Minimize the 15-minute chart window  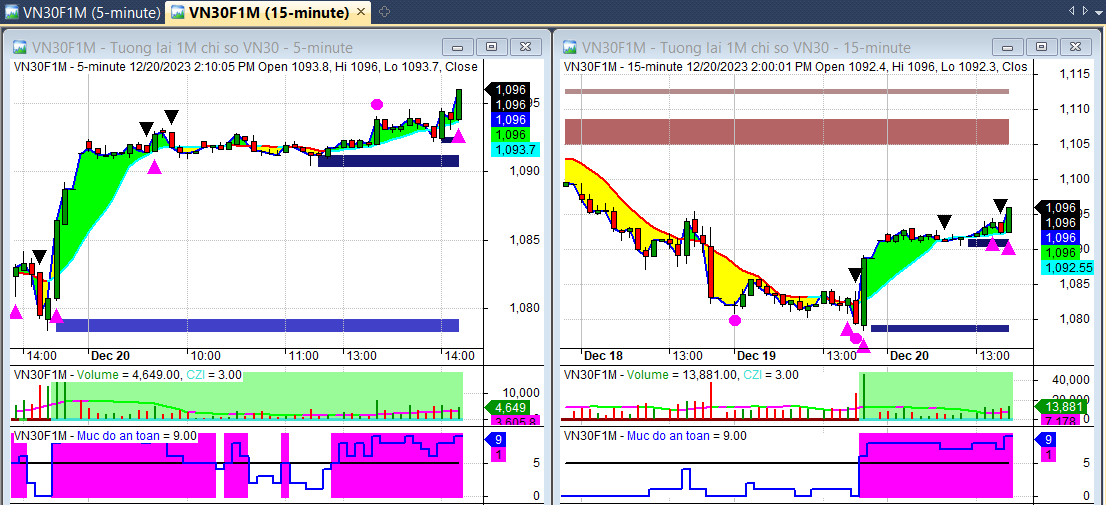(x=1010, y=47)
